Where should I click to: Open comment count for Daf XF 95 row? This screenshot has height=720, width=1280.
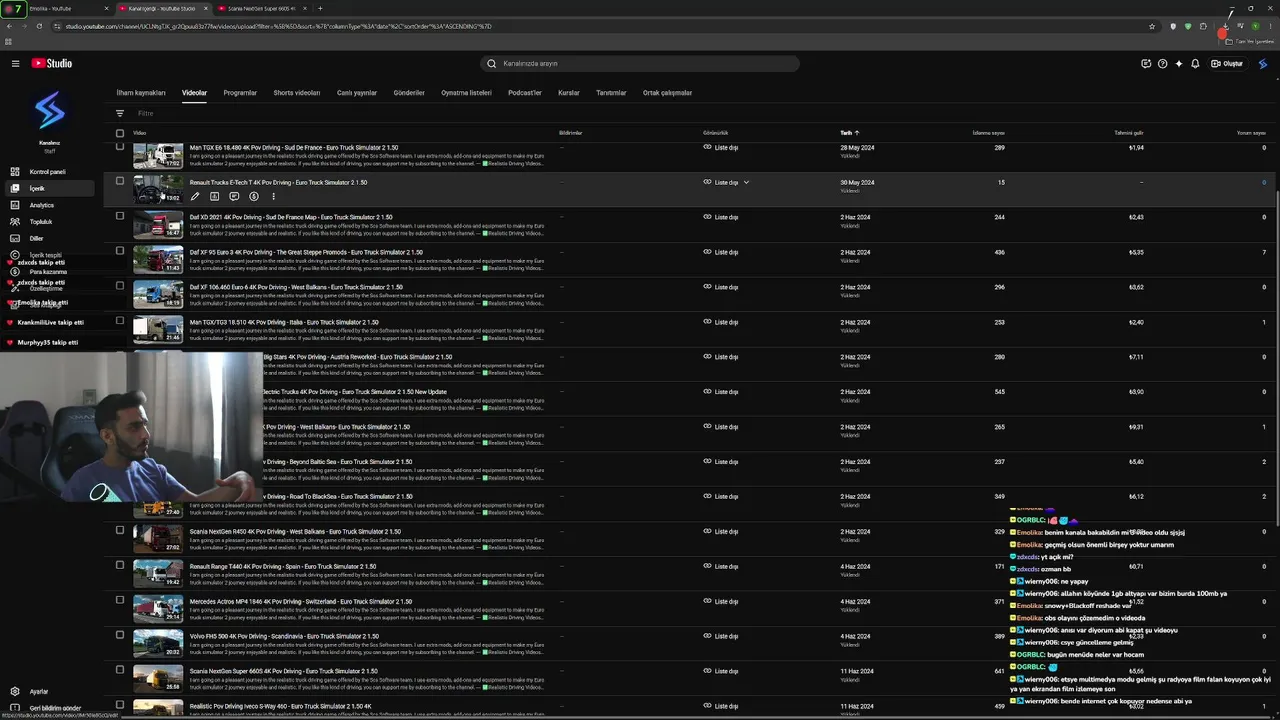click(1264, 252)
